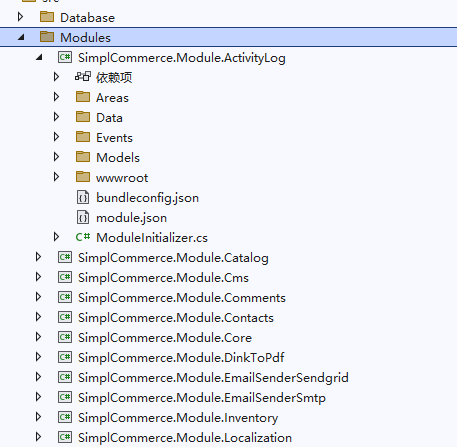Click the Database folder icon
The image size is (457, 447).
pos(47,17)
